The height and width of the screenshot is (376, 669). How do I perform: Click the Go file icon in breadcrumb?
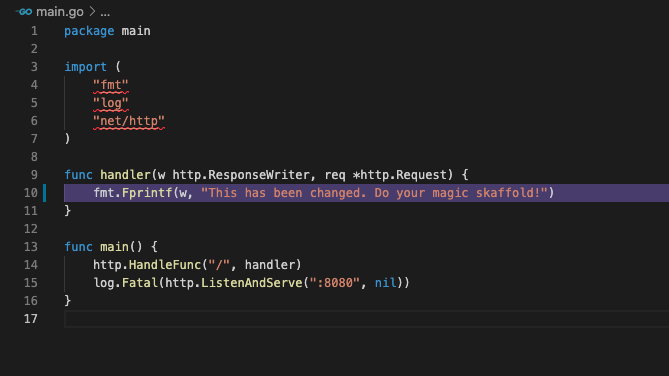tap(24, 12)
